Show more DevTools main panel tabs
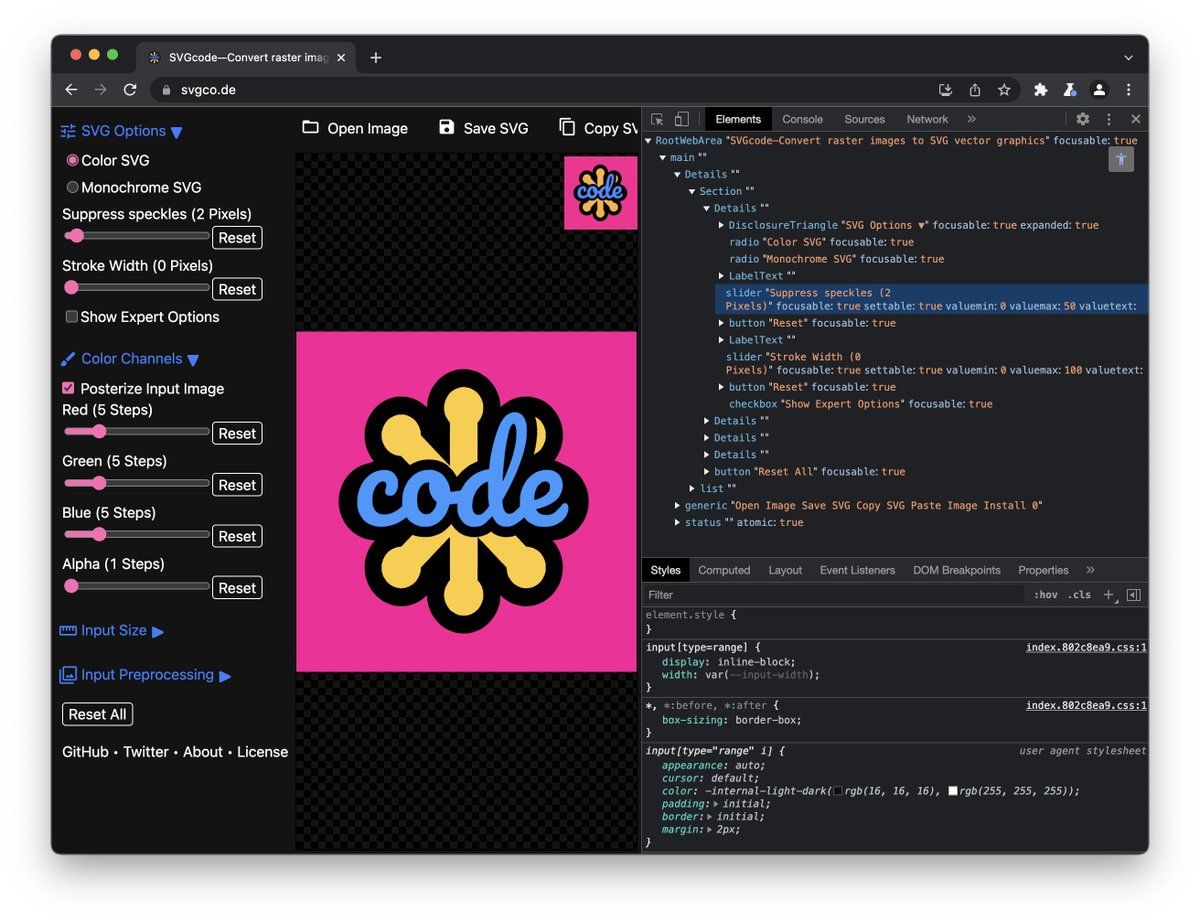This screenshot has width=1200, height=922. (x=971, y=119)
